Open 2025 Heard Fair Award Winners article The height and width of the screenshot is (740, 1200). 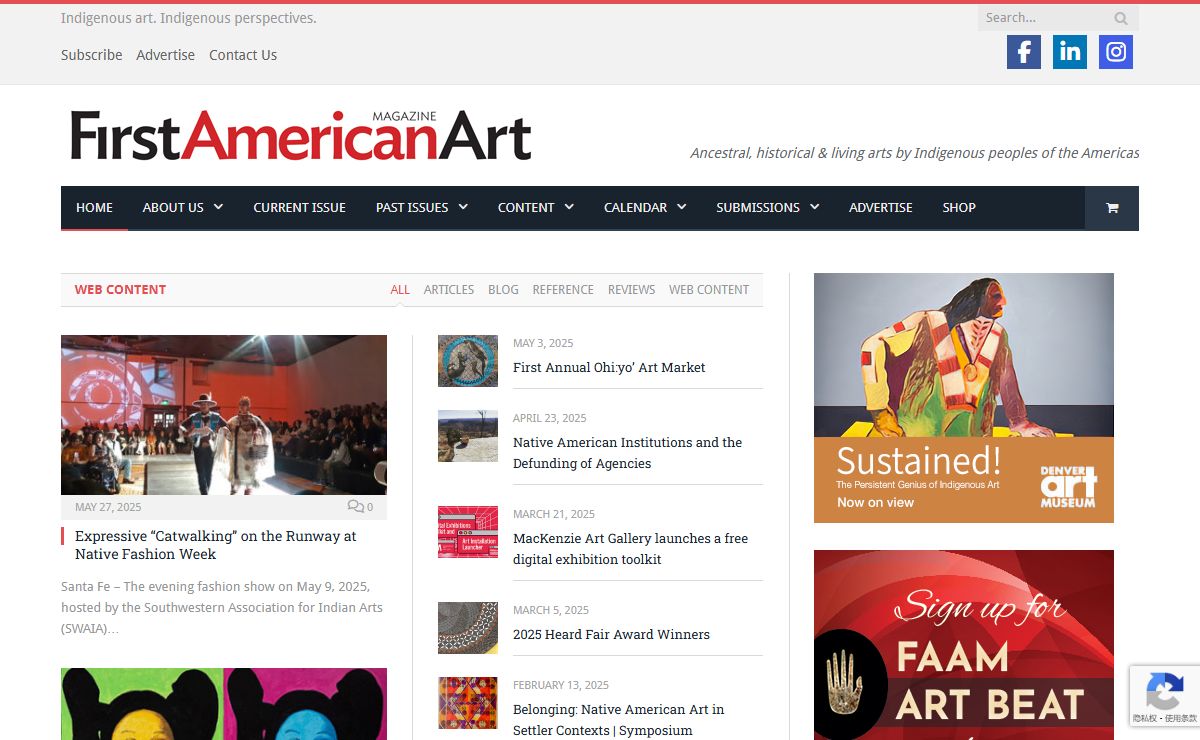611,634
